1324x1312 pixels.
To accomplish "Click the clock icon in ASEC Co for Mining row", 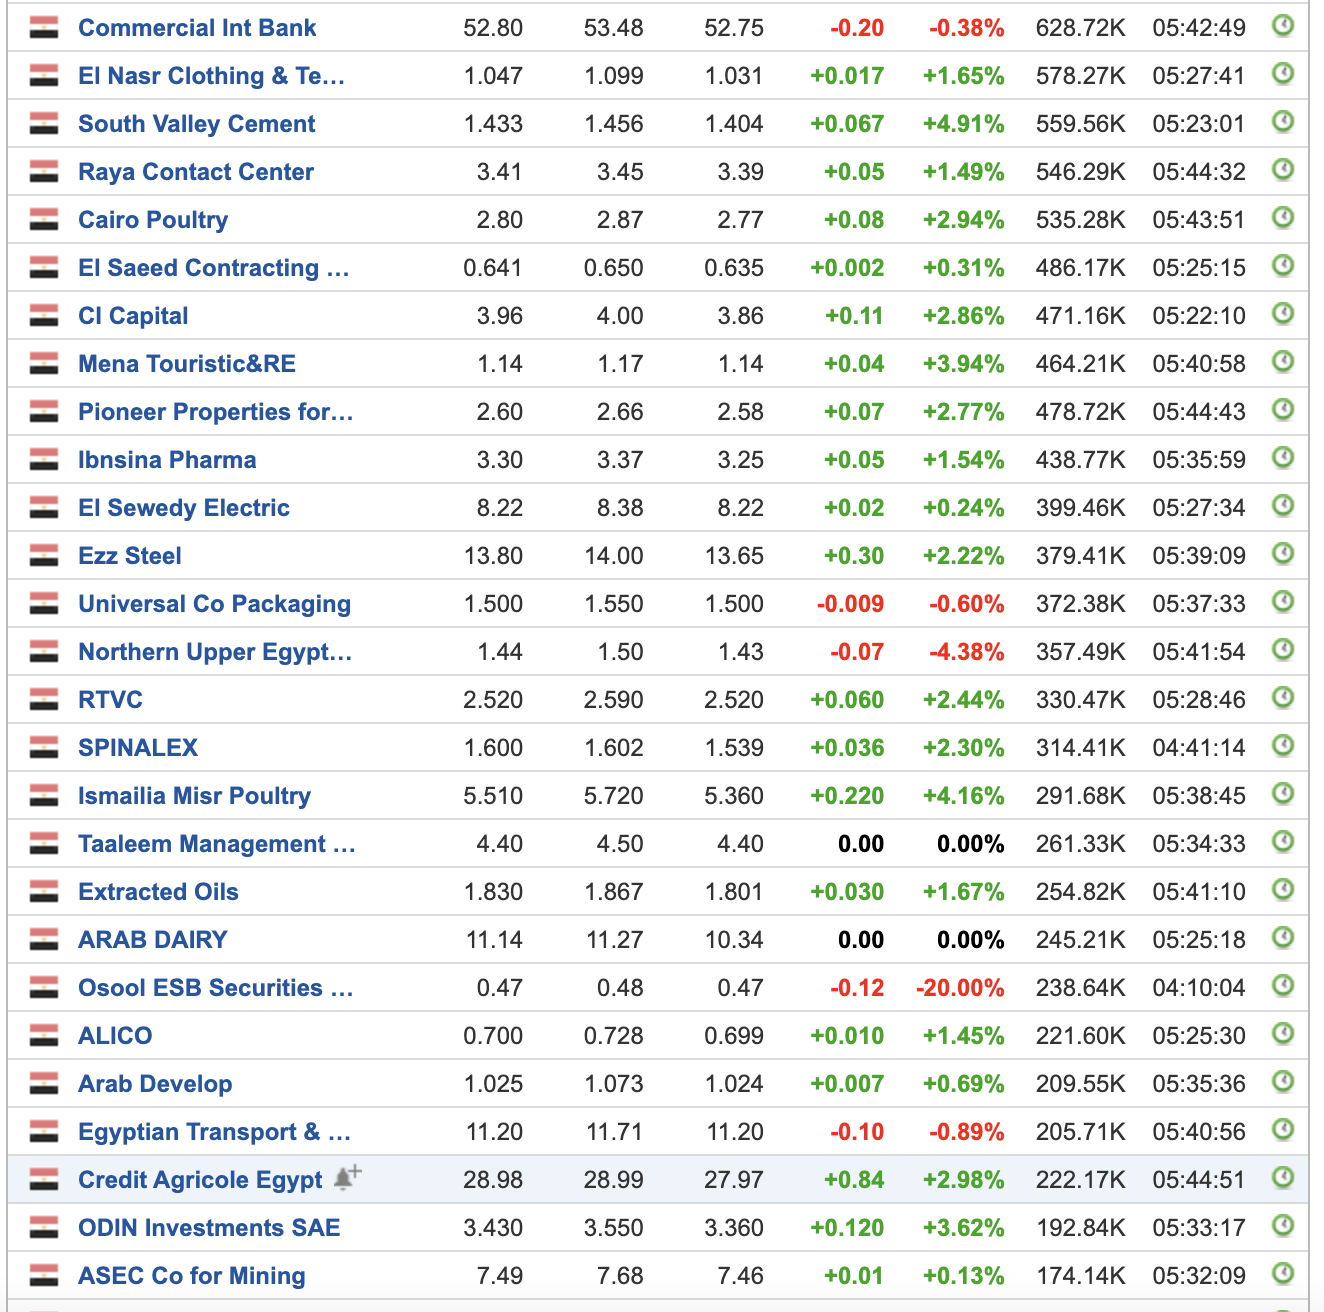I will 1283,1274.
